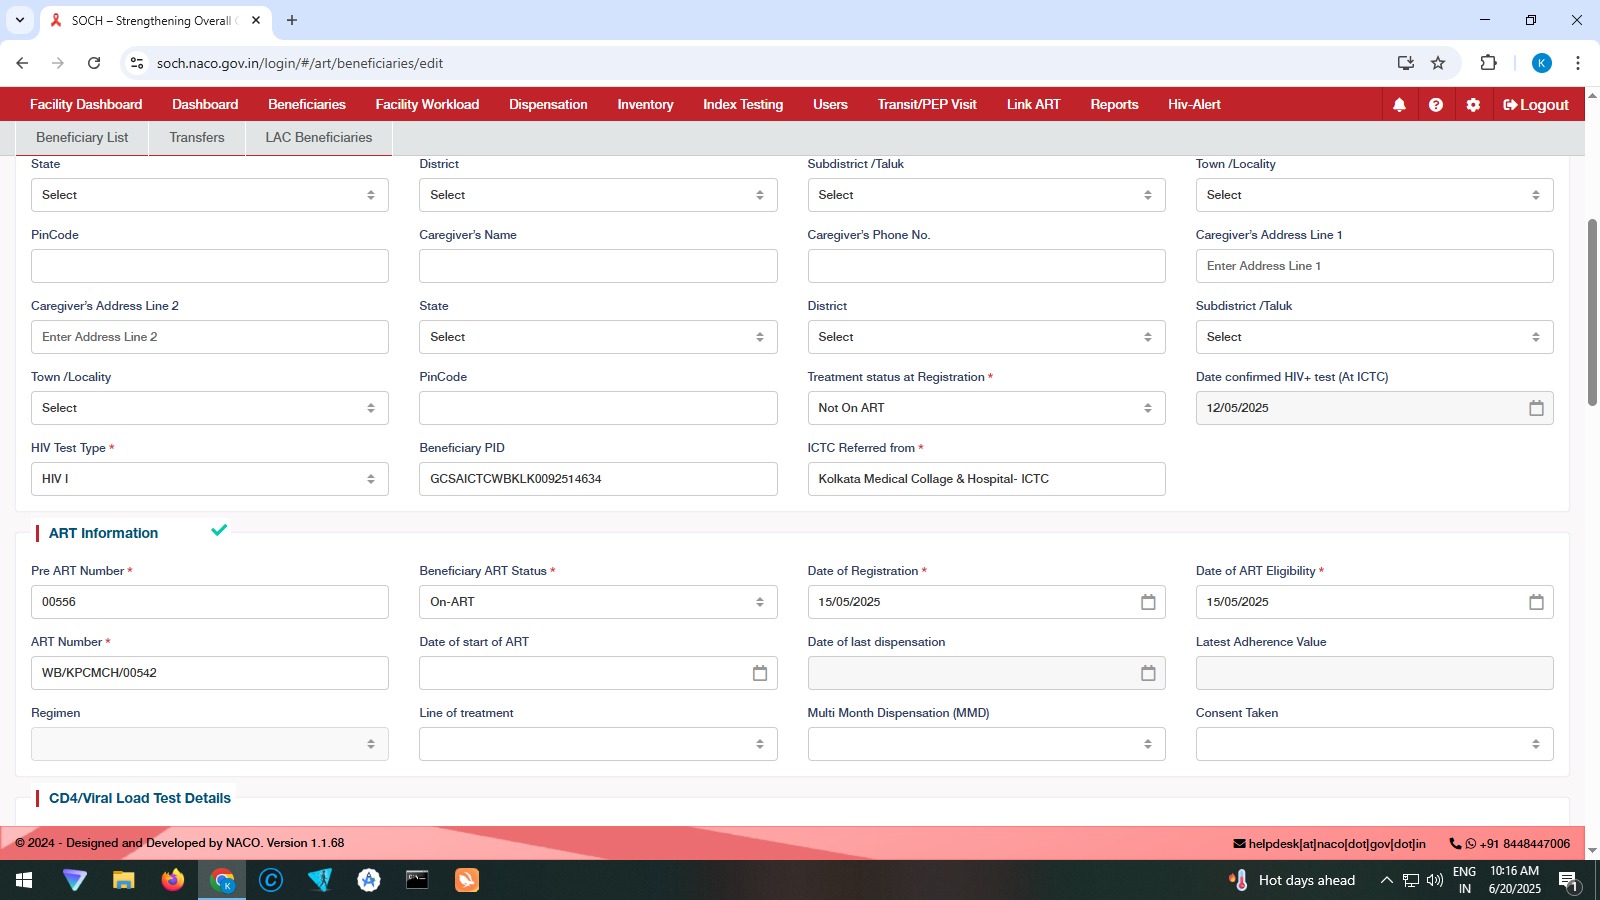Click the help question mark icon
This screenshot has width=1600, height=900.
tap(1436, 105)
